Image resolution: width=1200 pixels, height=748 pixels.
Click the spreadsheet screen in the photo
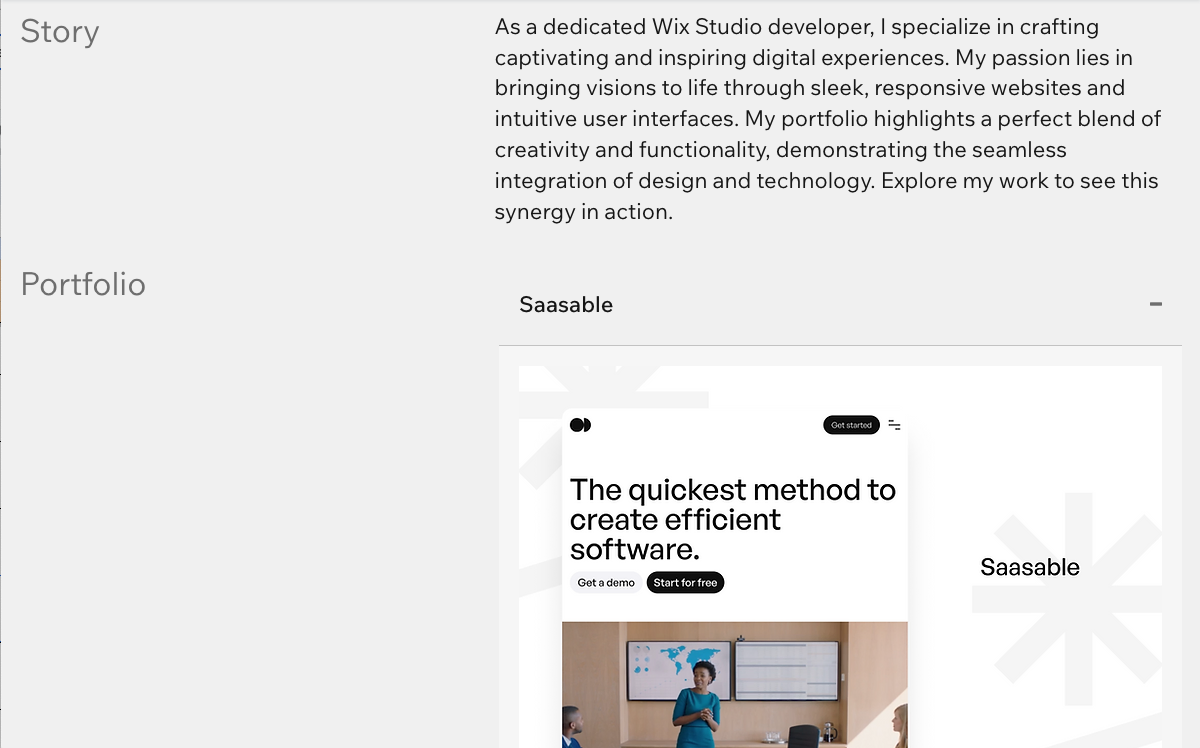[x=787, y=668]
